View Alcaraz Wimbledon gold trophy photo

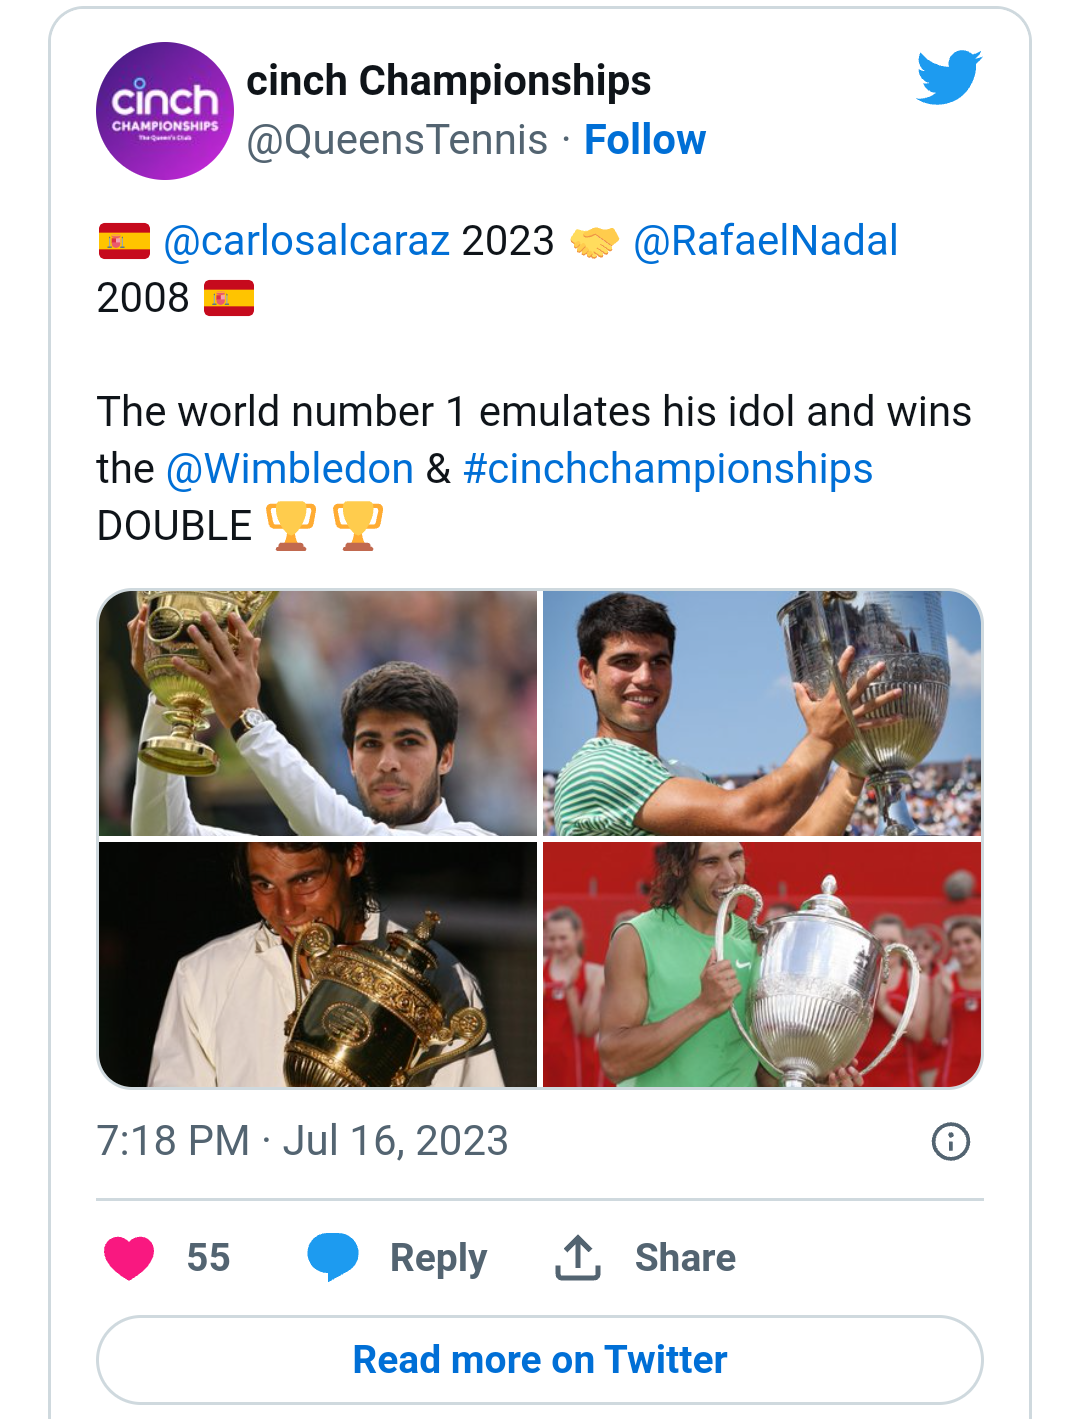[318, 713]
